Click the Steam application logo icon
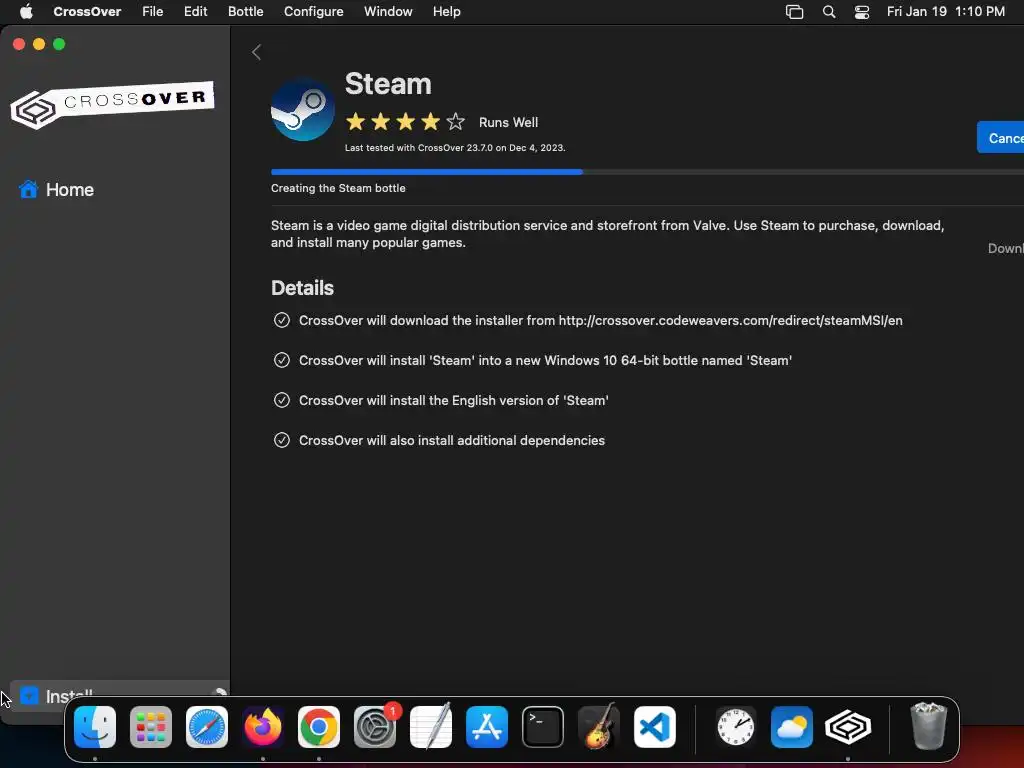1024x768 pixels. click(x=302, y=109)
